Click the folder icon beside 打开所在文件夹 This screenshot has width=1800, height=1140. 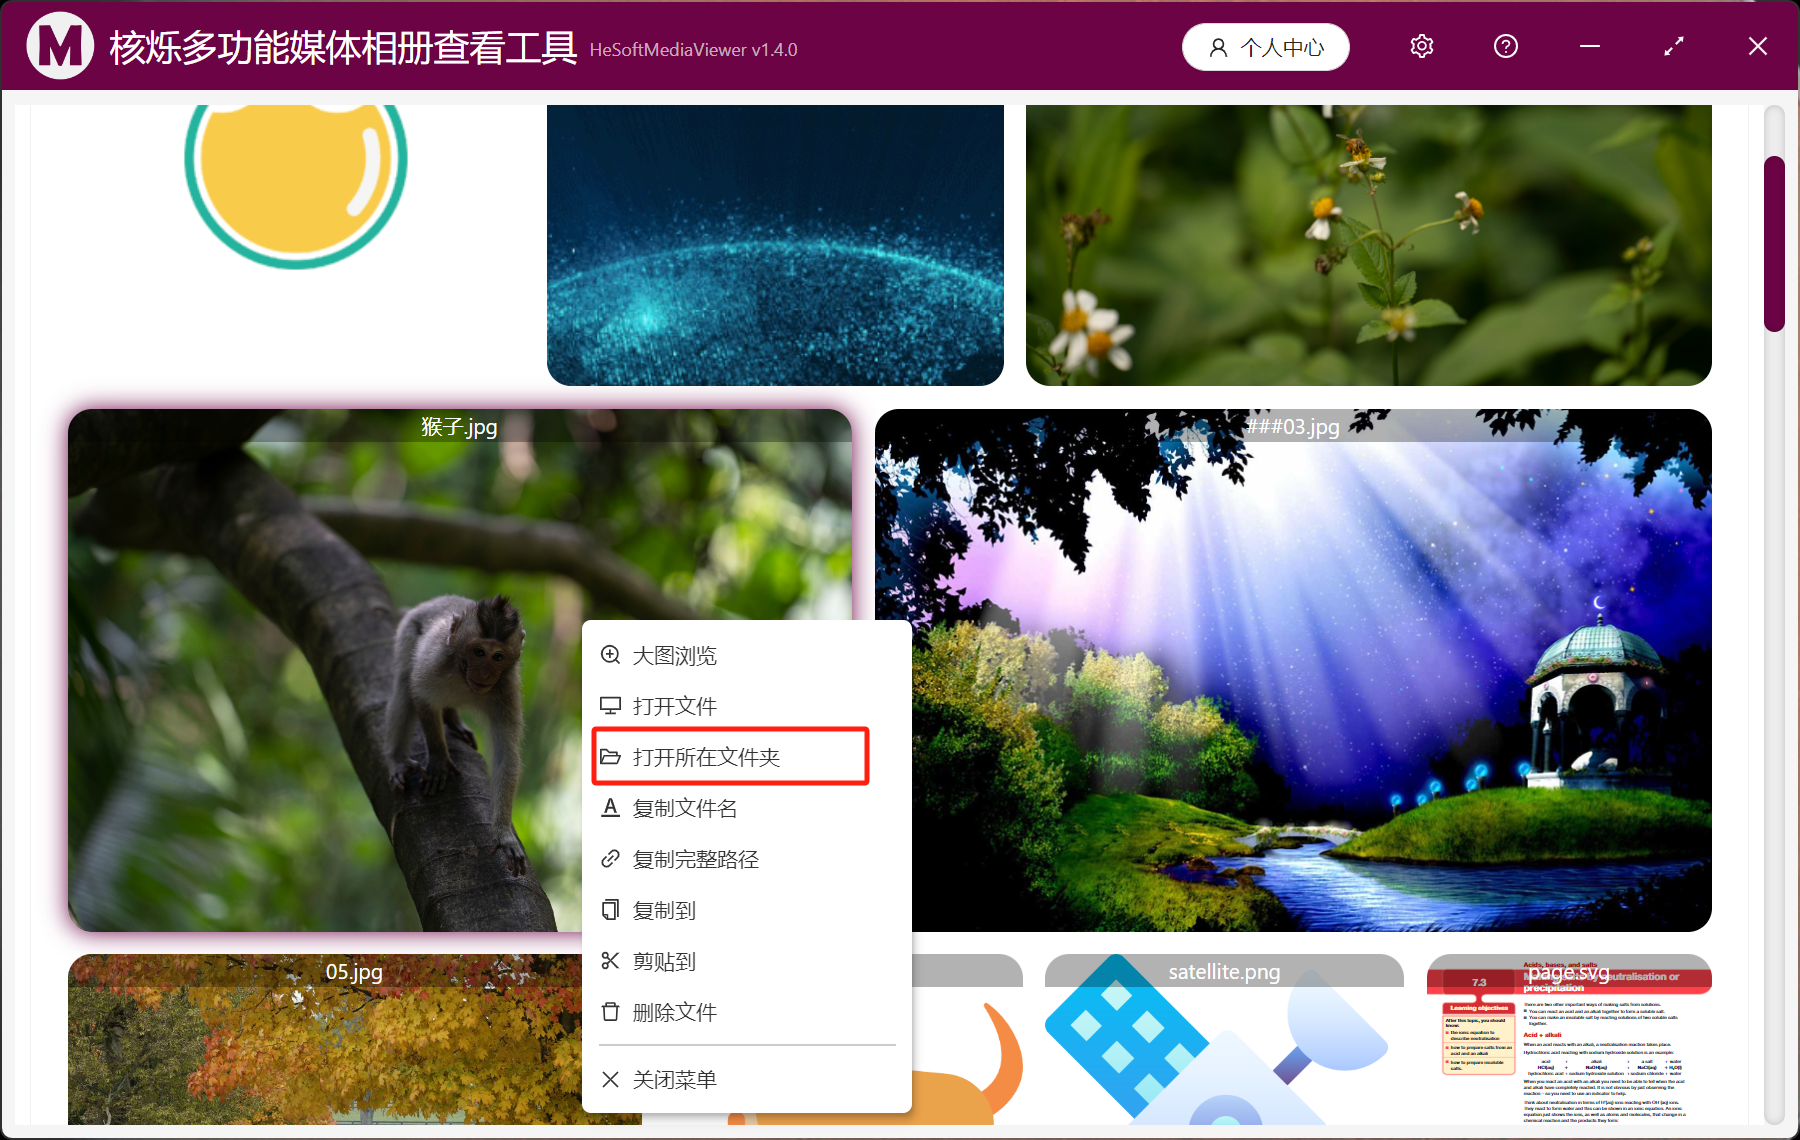(611, 757)
